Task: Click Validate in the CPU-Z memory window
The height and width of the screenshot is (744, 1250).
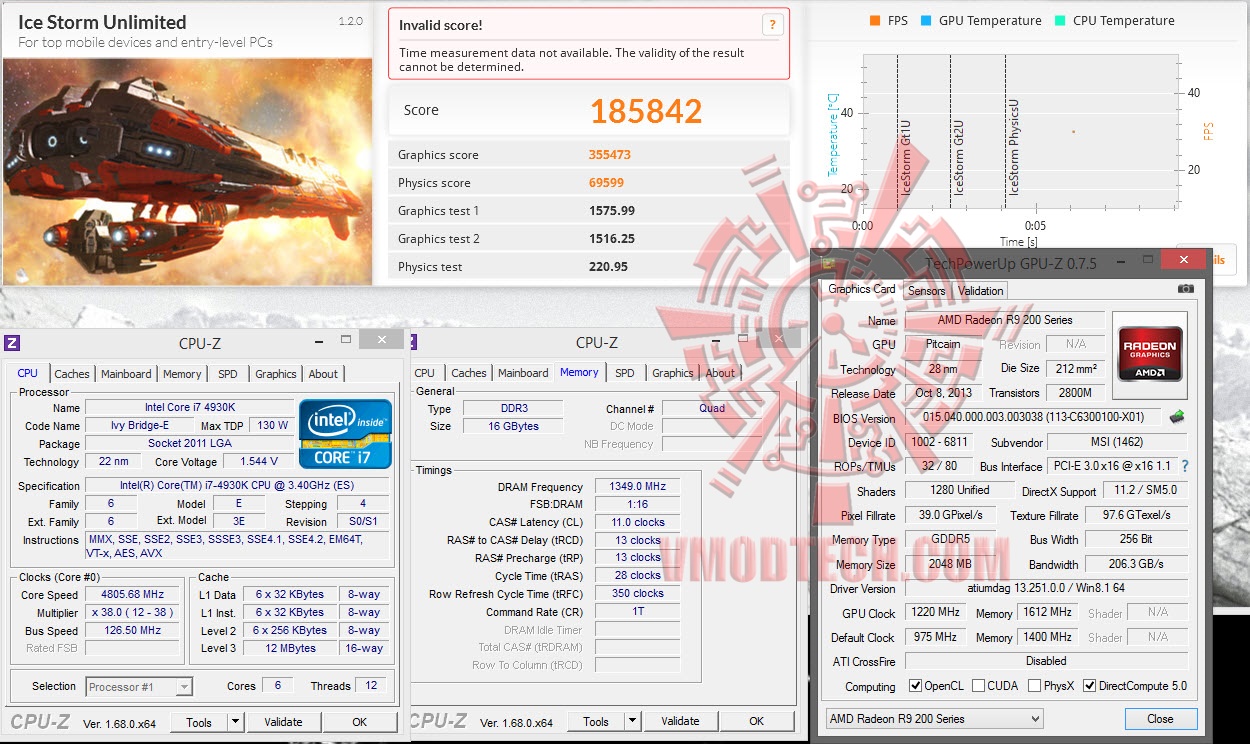Action: [x=680, y=721]
